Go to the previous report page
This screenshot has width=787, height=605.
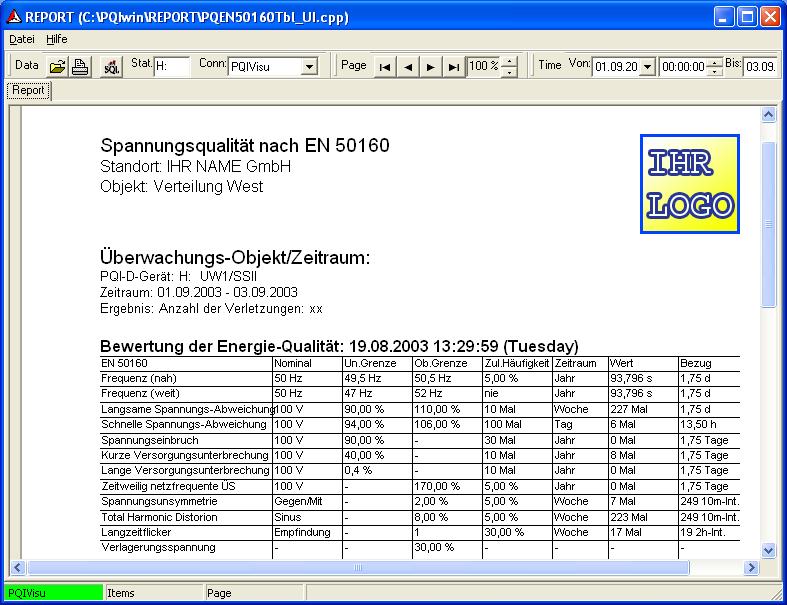point(408,67)
